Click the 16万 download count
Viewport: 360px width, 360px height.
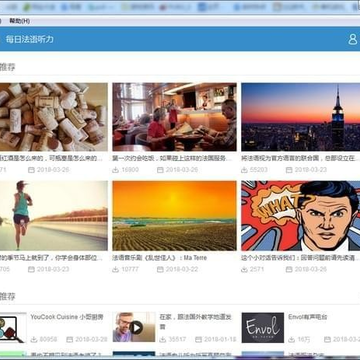(304, 339)
